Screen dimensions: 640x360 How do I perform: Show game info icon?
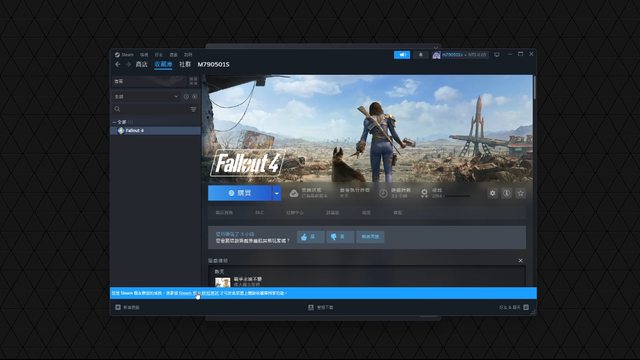(507, 193)
